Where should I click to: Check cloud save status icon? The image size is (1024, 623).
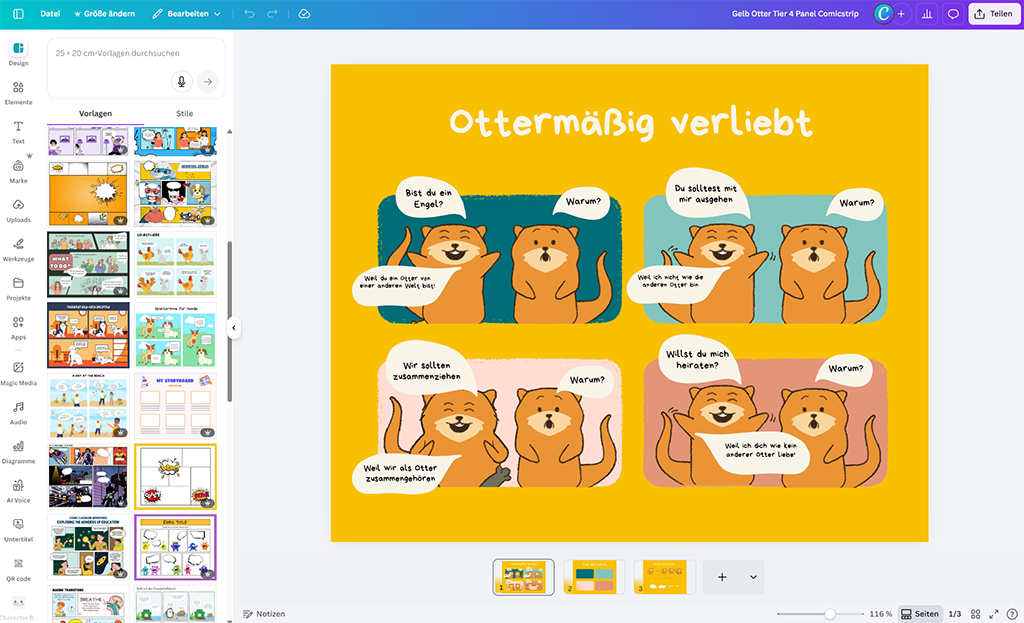pos(304,14)
